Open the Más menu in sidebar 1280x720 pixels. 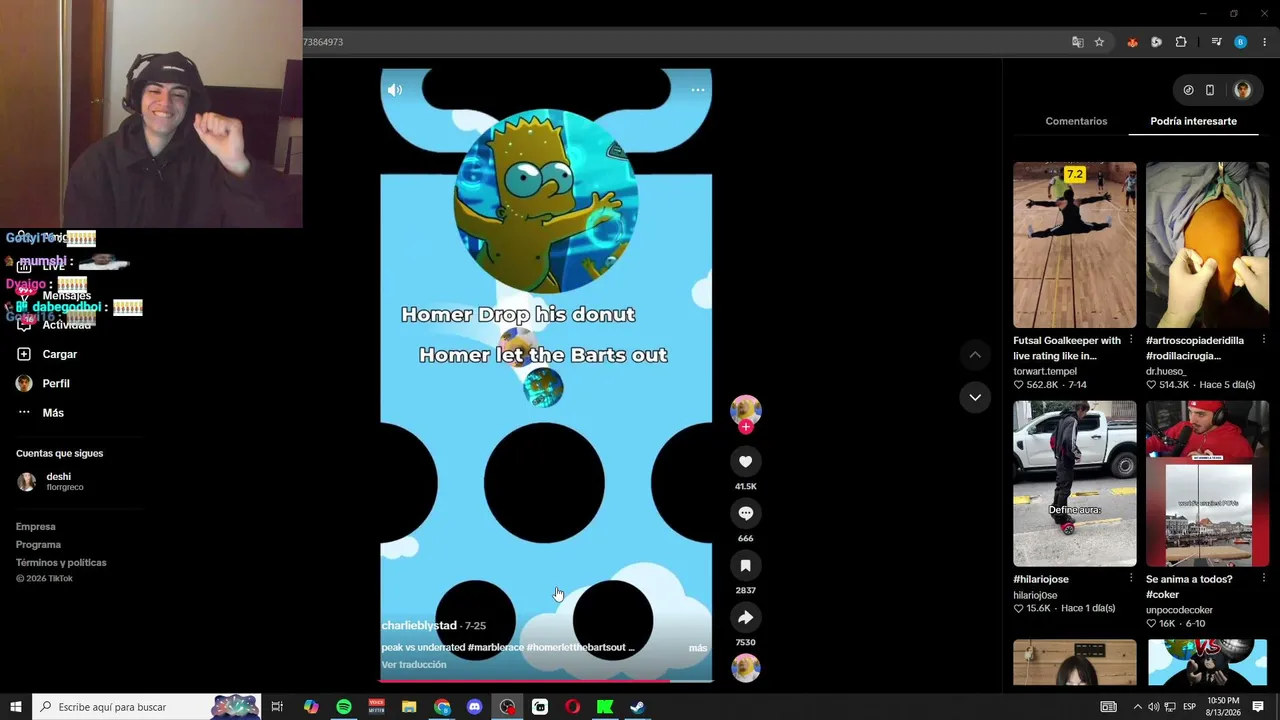[40, 413]
